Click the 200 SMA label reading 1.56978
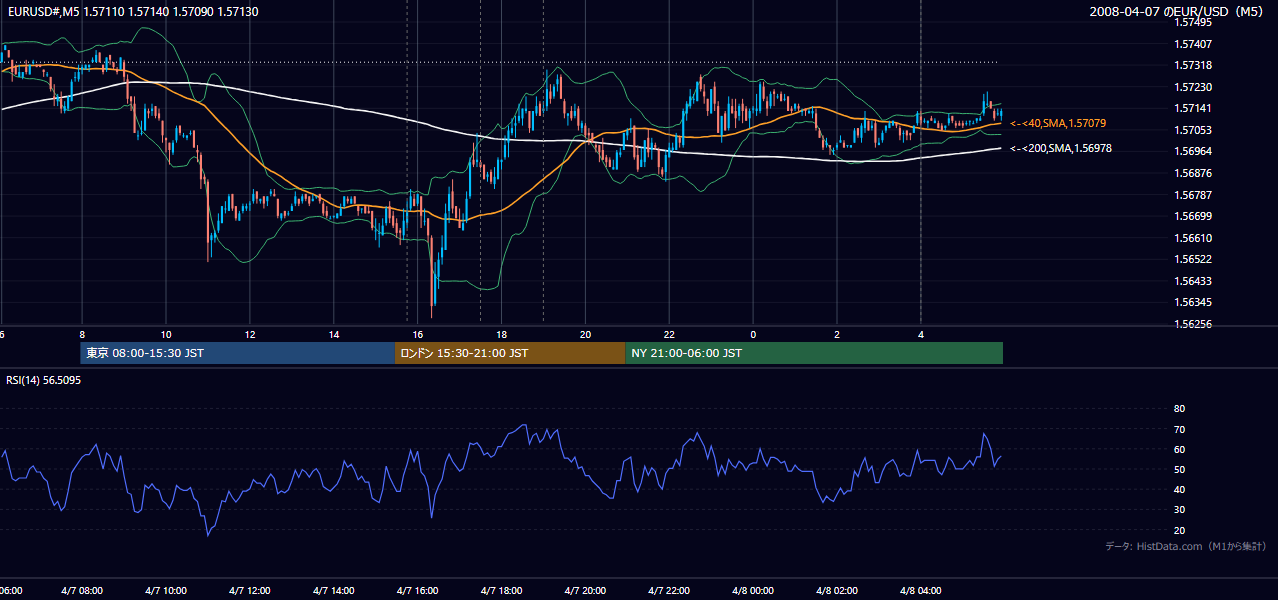 [x=1060, y=148]
